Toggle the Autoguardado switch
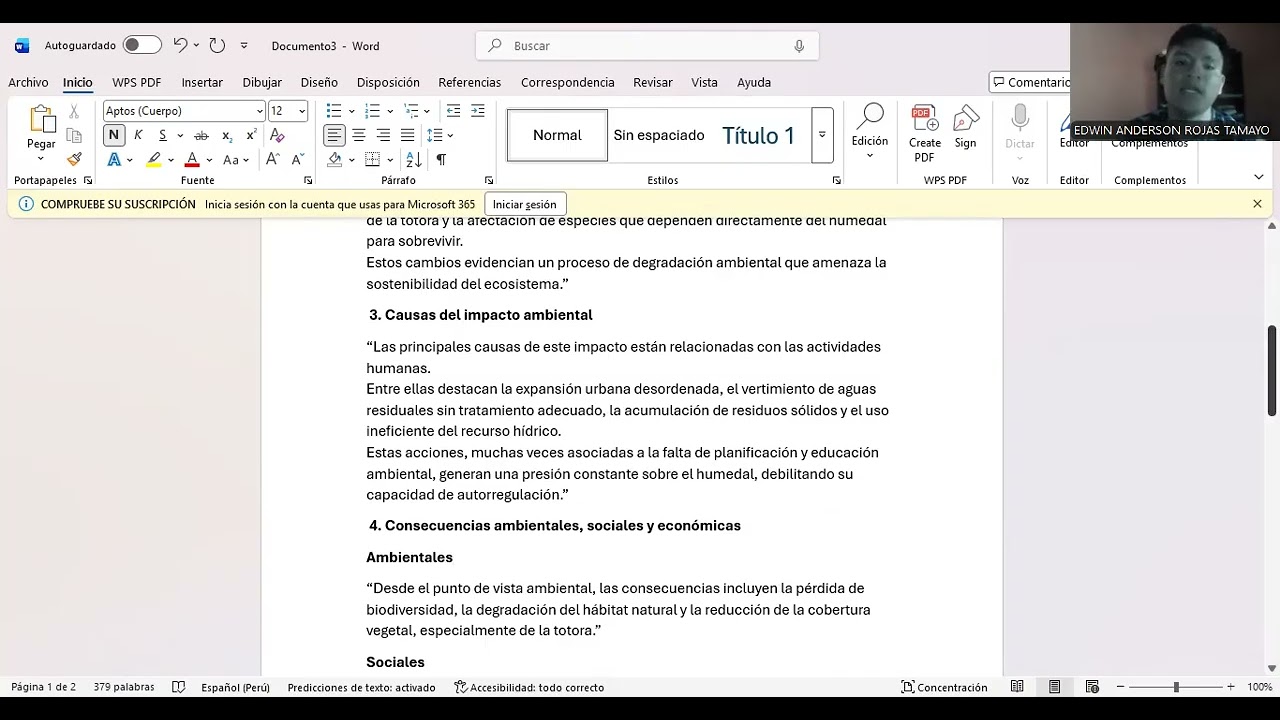 pyautogui.click(x=142, y=45)
